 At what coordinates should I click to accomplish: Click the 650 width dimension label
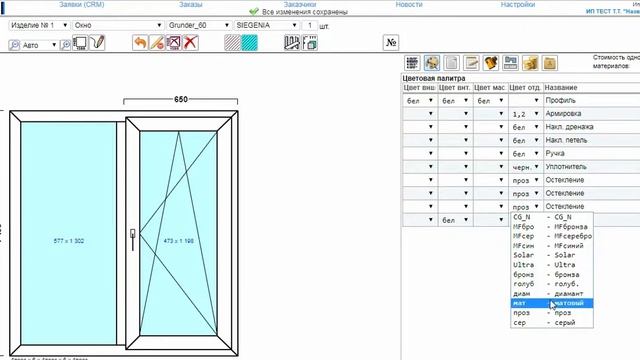coord(181,99)
